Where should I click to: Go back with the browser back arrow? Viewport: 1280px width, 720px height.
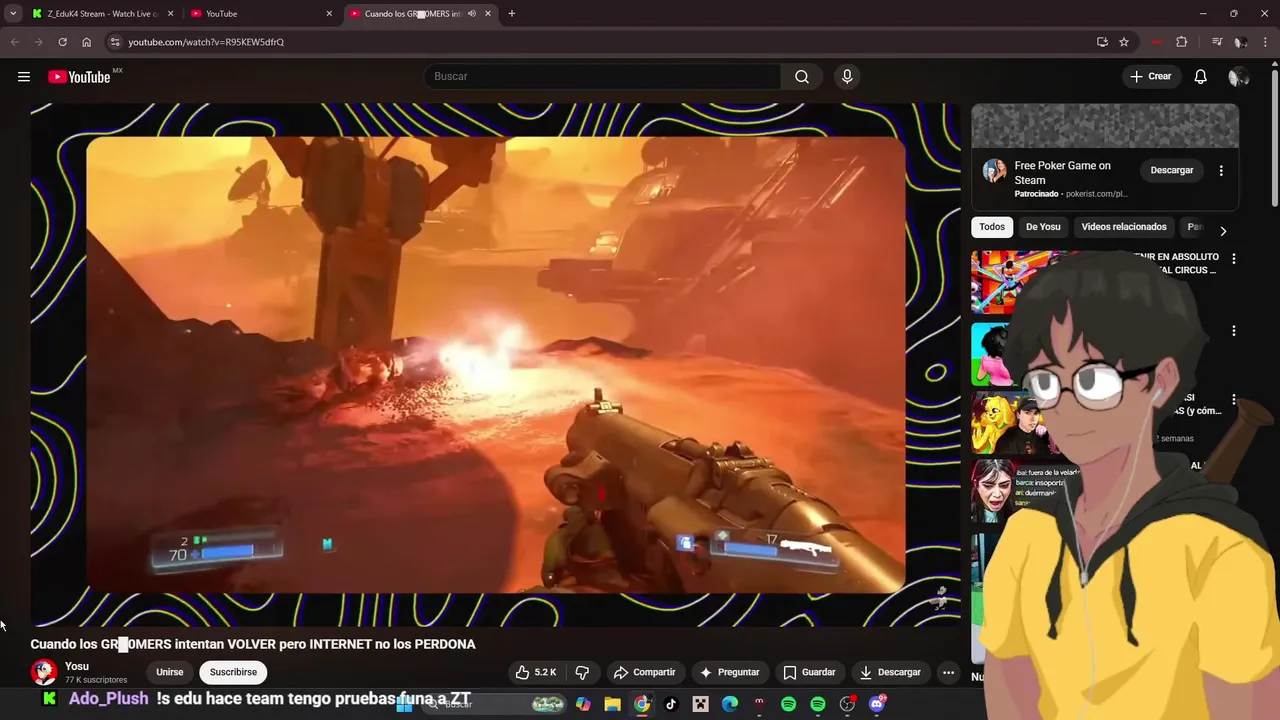coord(14,42)
